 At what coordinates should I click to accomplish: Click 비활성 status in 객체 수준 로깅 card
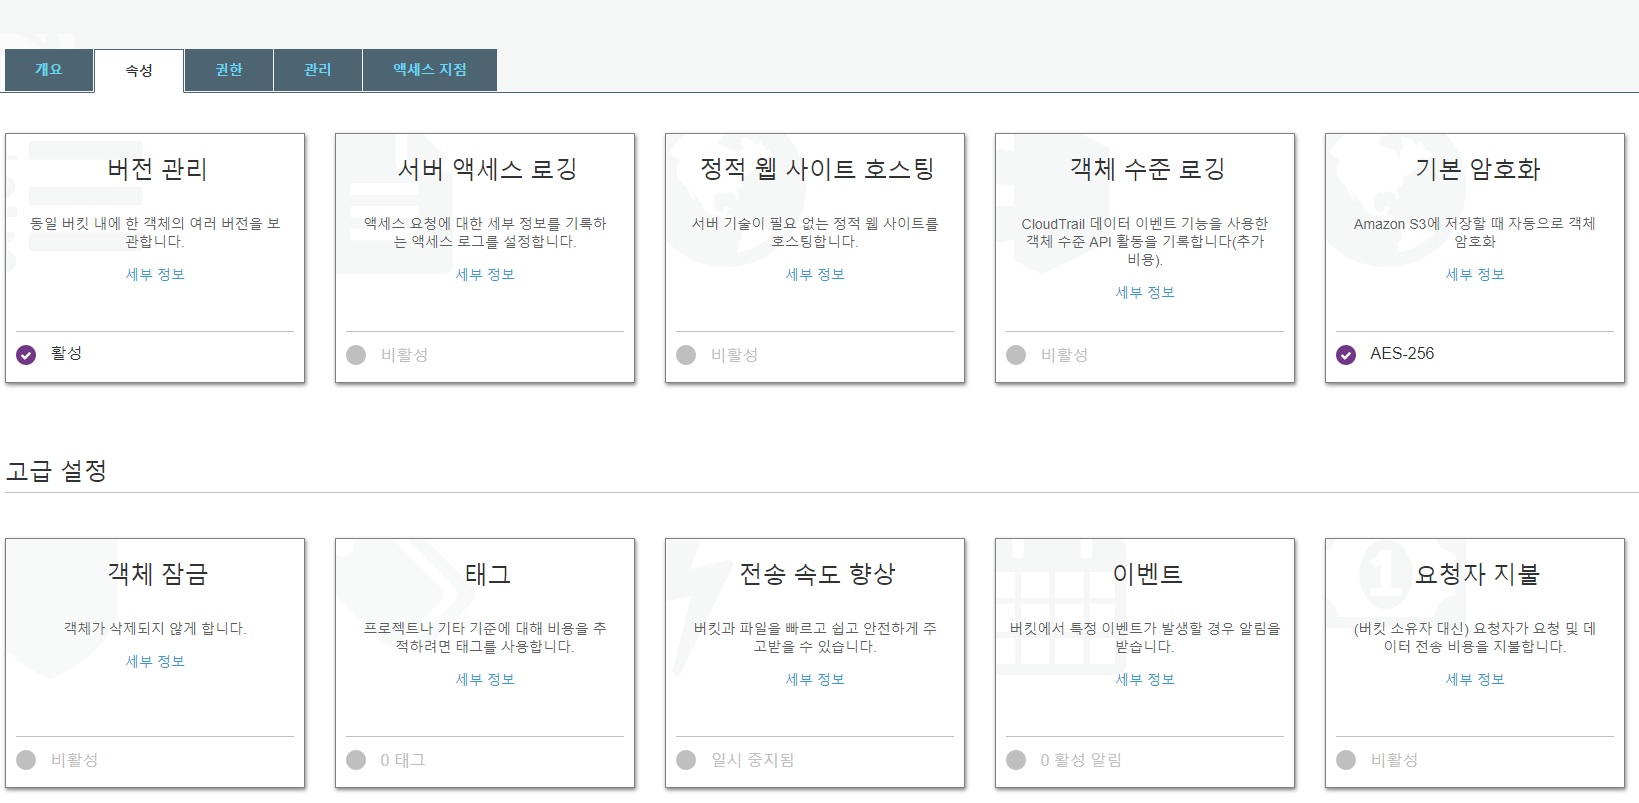1064,355
